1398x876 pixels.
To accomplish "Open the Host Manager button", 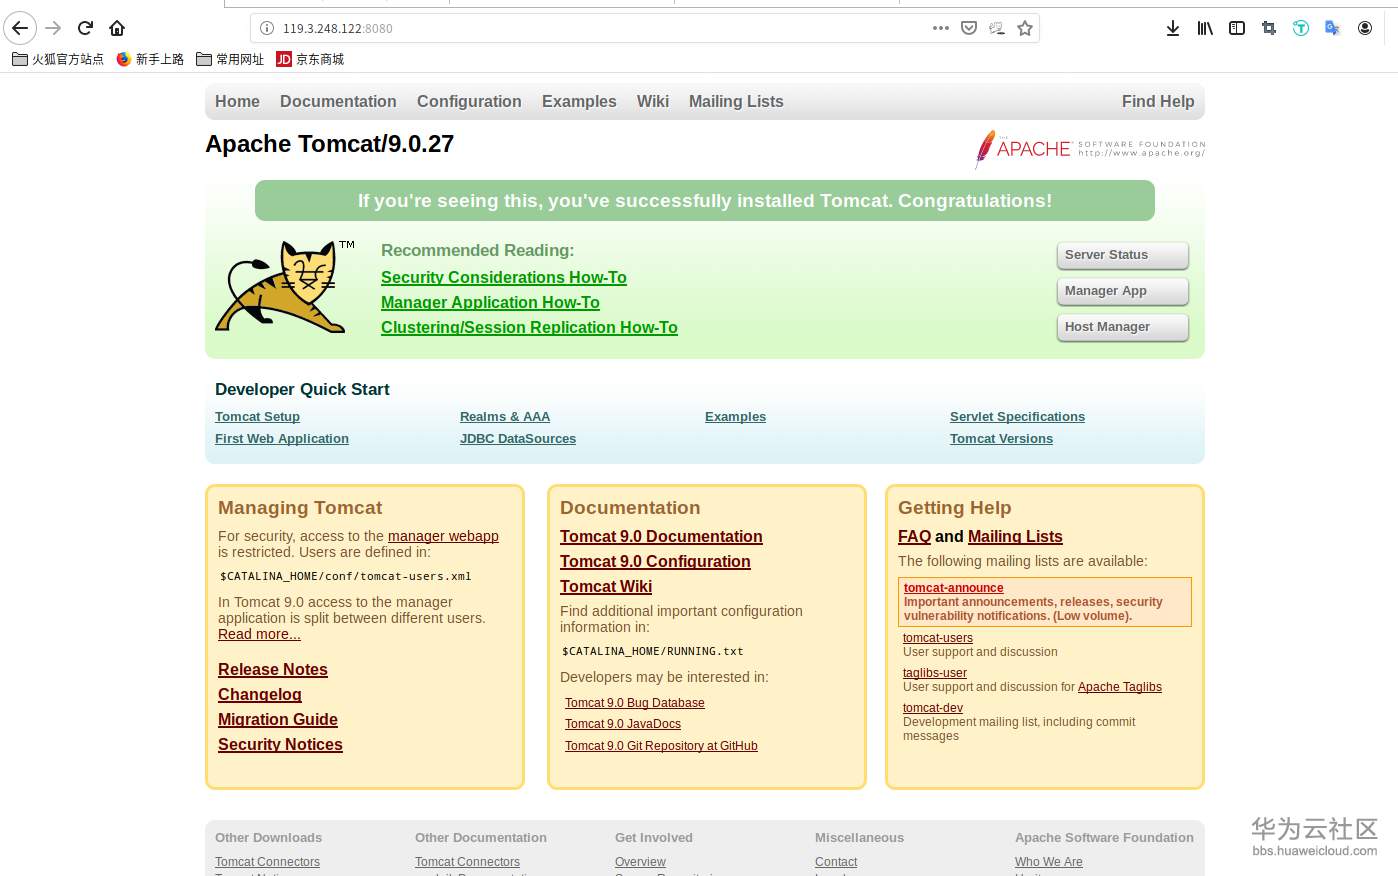I will pos(1123,327).
